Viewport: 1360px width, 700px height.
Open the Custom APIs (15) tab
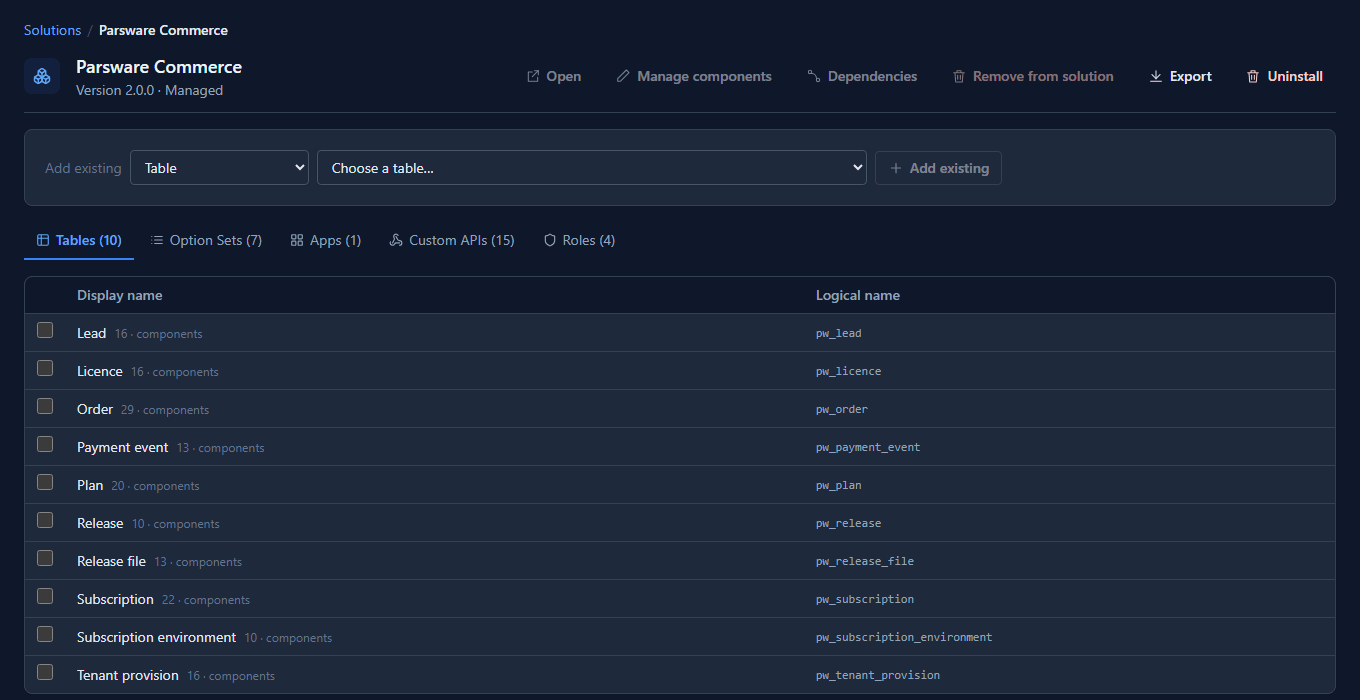pyautogui.click(x=452, y=240)
